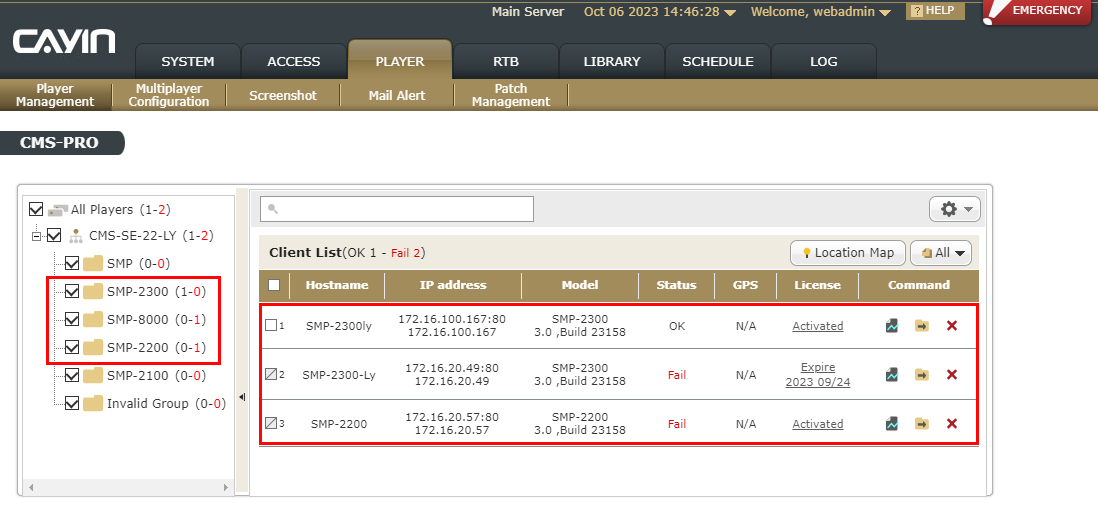Image resolution: width=1098 pixels, height=510 pixels.
Task: Click the SMP-8000 folder icon in tree
Action: pos(92,319)
